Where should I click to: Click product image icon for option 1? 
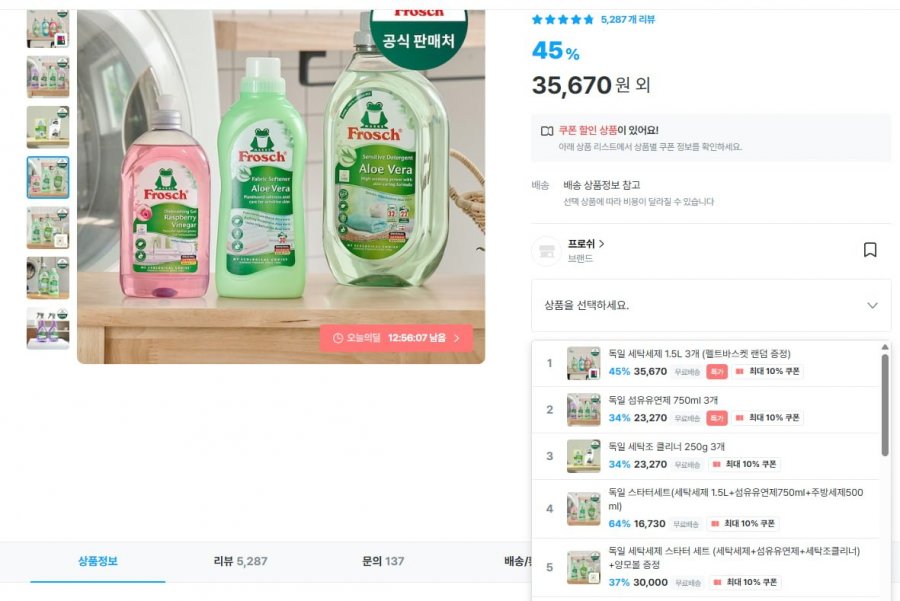pos(583,363)
